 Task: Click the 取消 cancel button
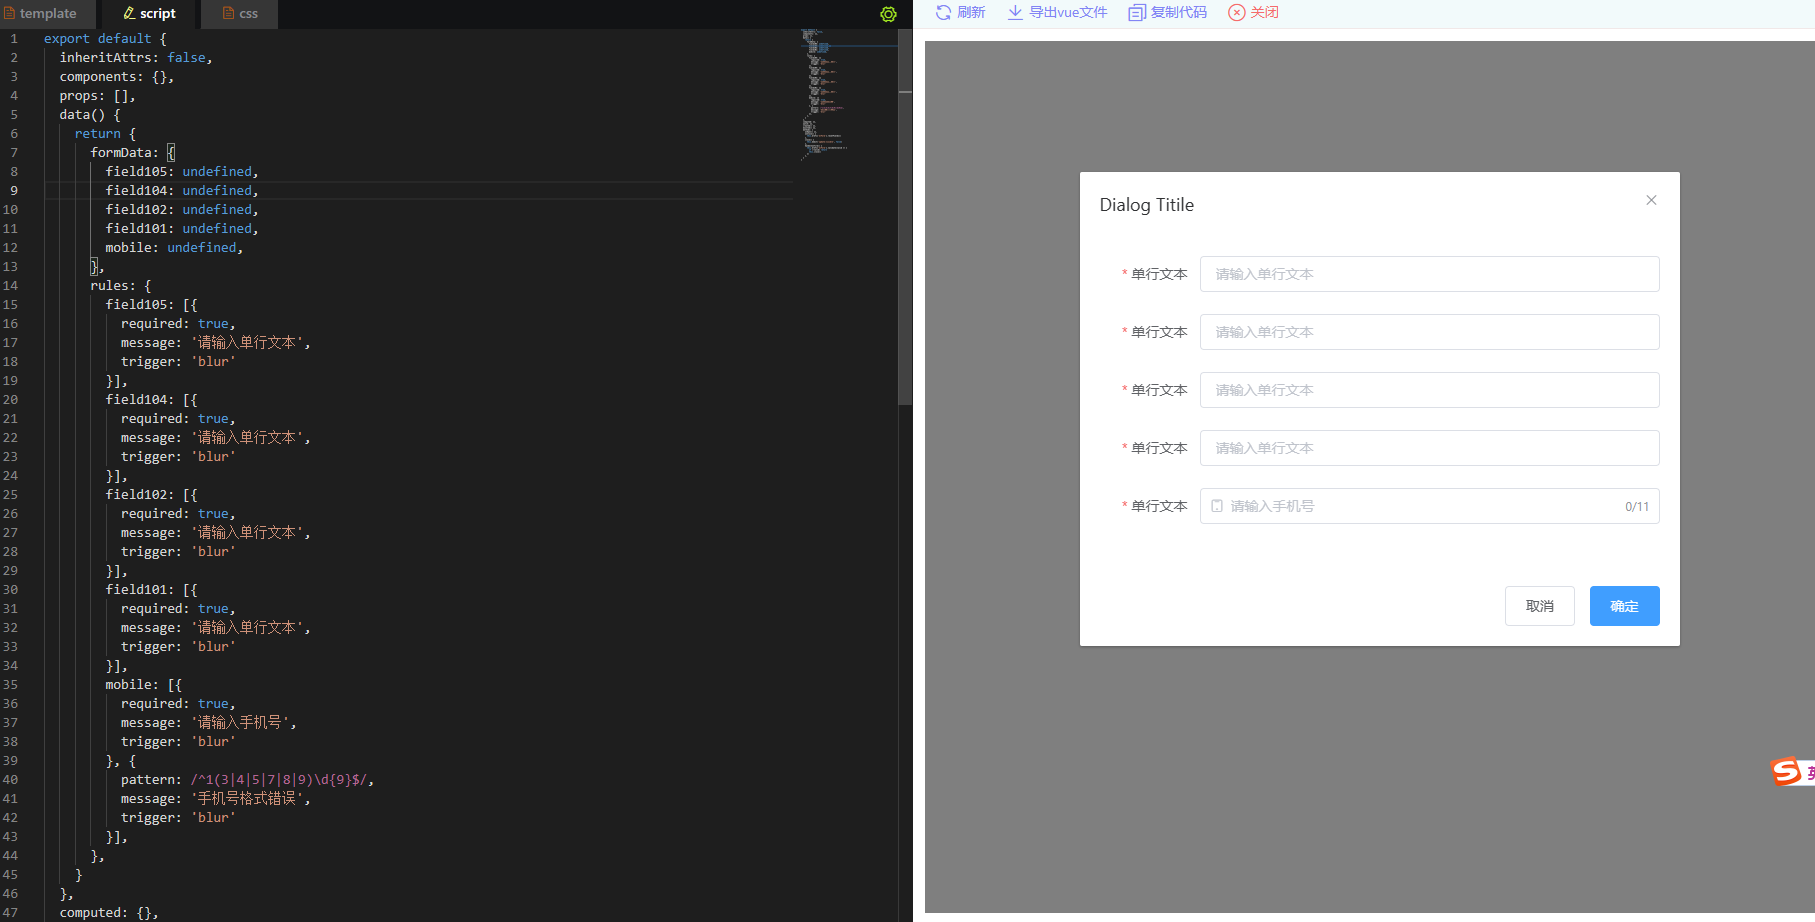tap(1539, 605)
